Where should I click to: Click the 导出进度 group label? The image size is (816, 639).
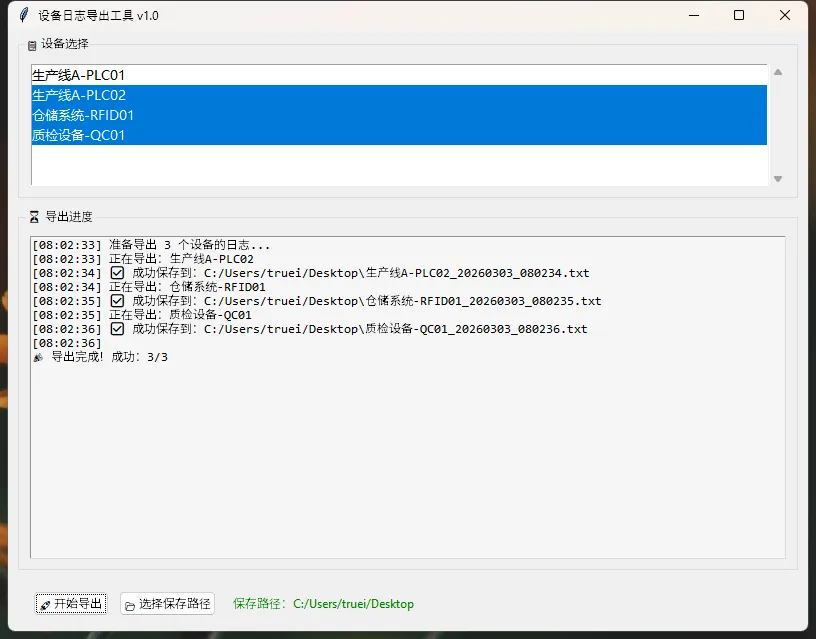(x=69, y=216)
